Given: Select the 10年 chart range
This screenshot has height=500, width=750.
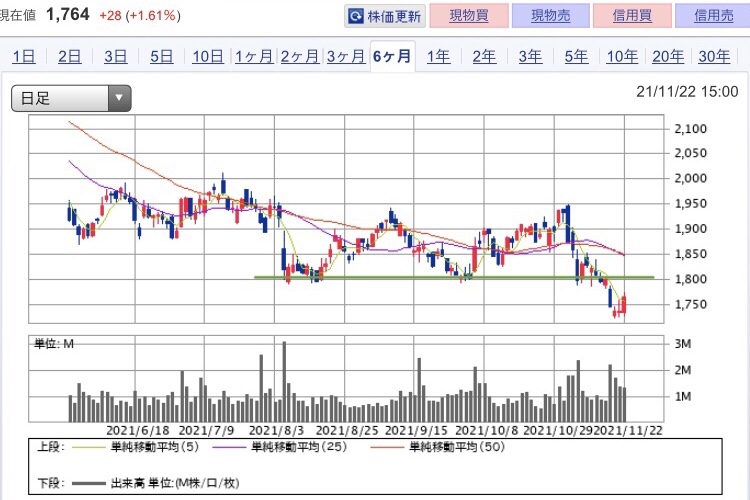Looking at the screenshot, I should 622,56.
